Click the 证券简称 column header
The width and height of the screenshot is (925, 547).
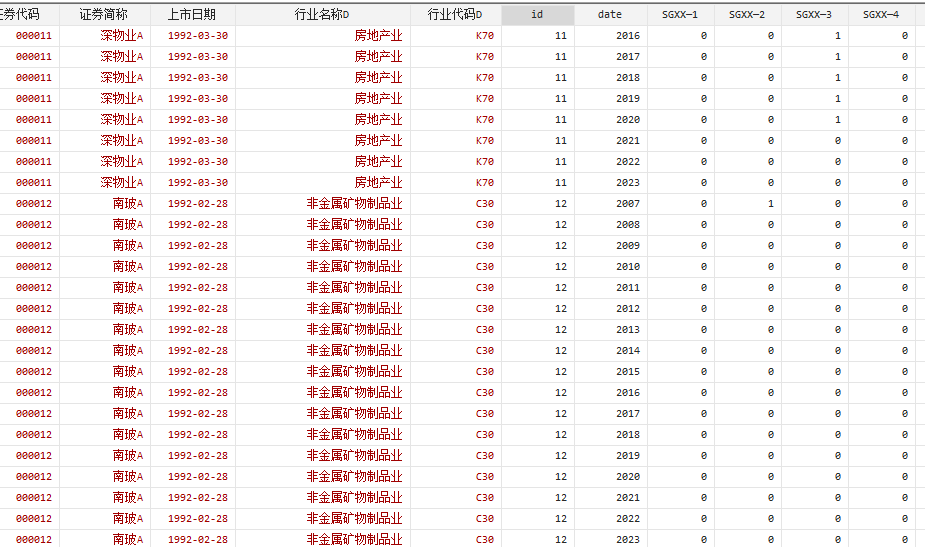104,15
